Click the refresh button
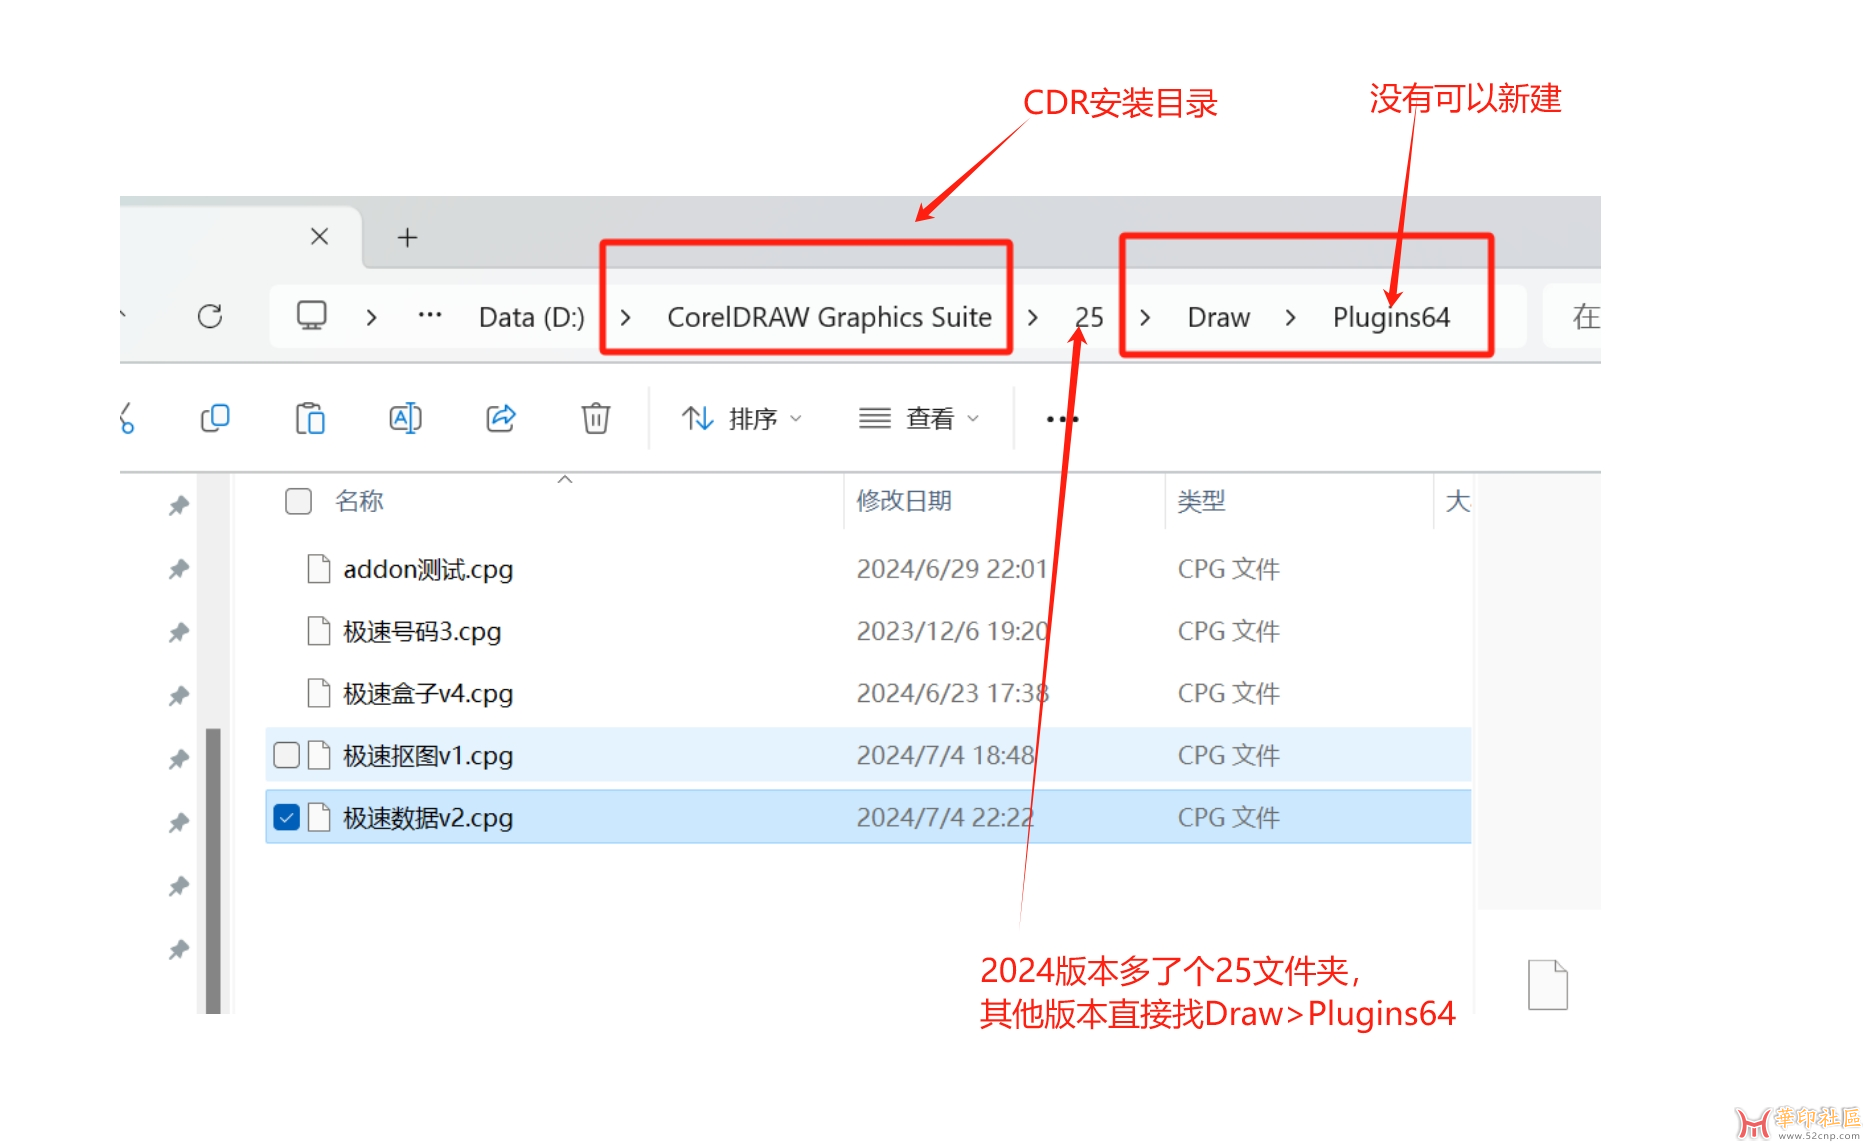1864x1143 pixels. pyautogui.click(x=210, y=317)
